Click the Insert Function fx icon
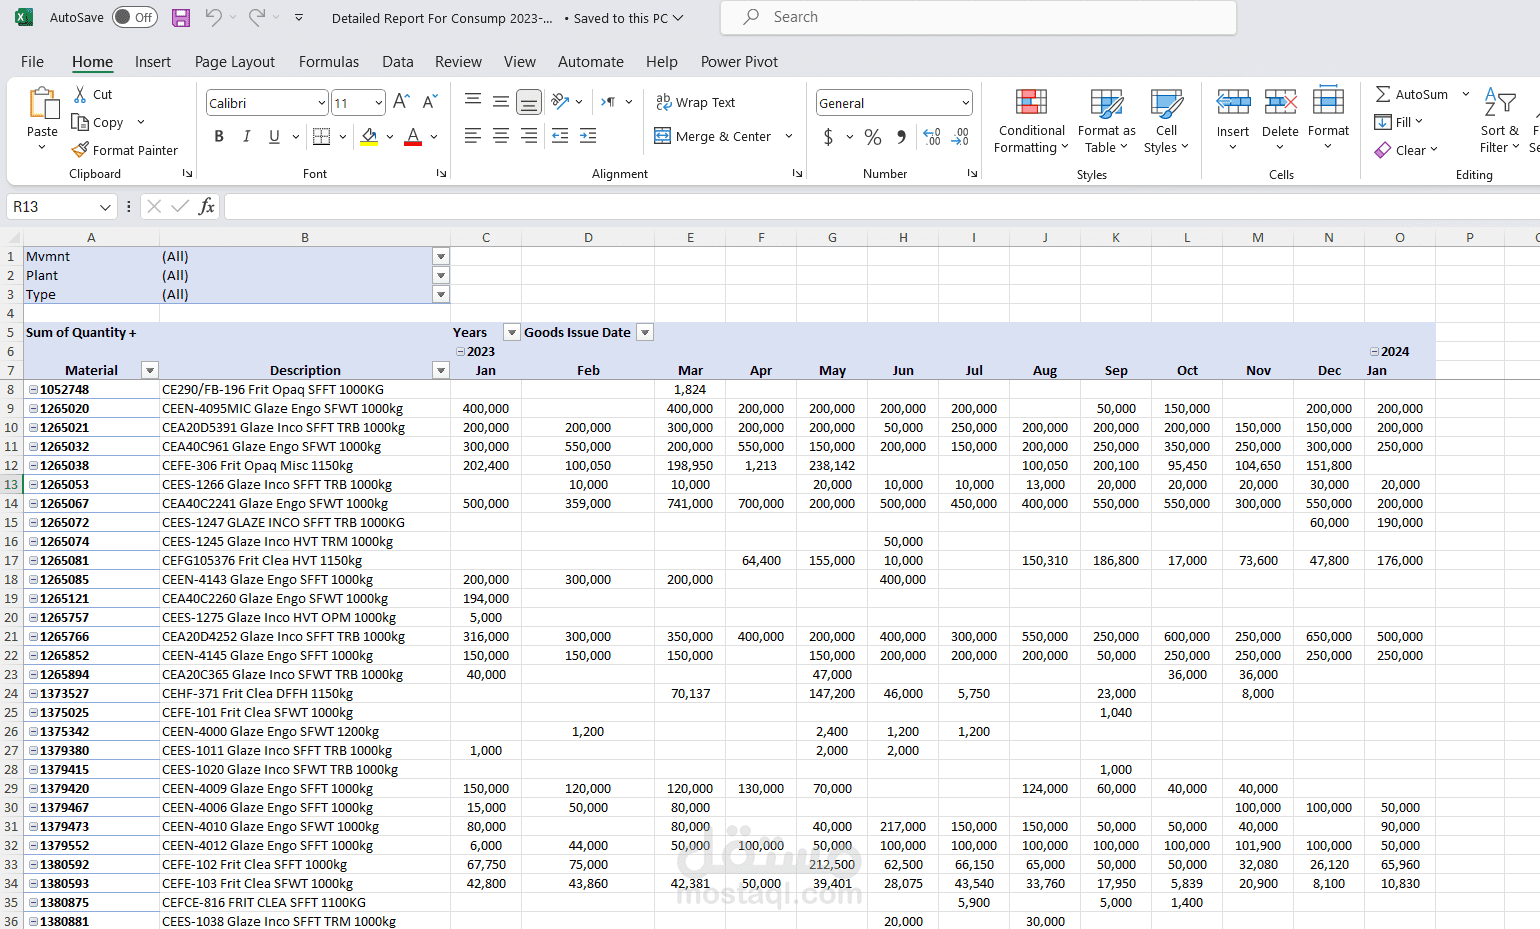The image size is (1540, 929). 206,206
